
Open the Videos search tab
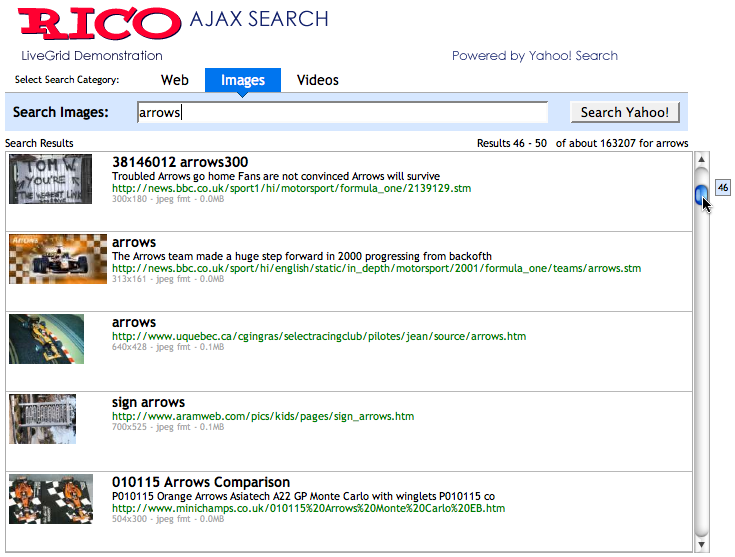pyautogui.click(x=317, y=80)
